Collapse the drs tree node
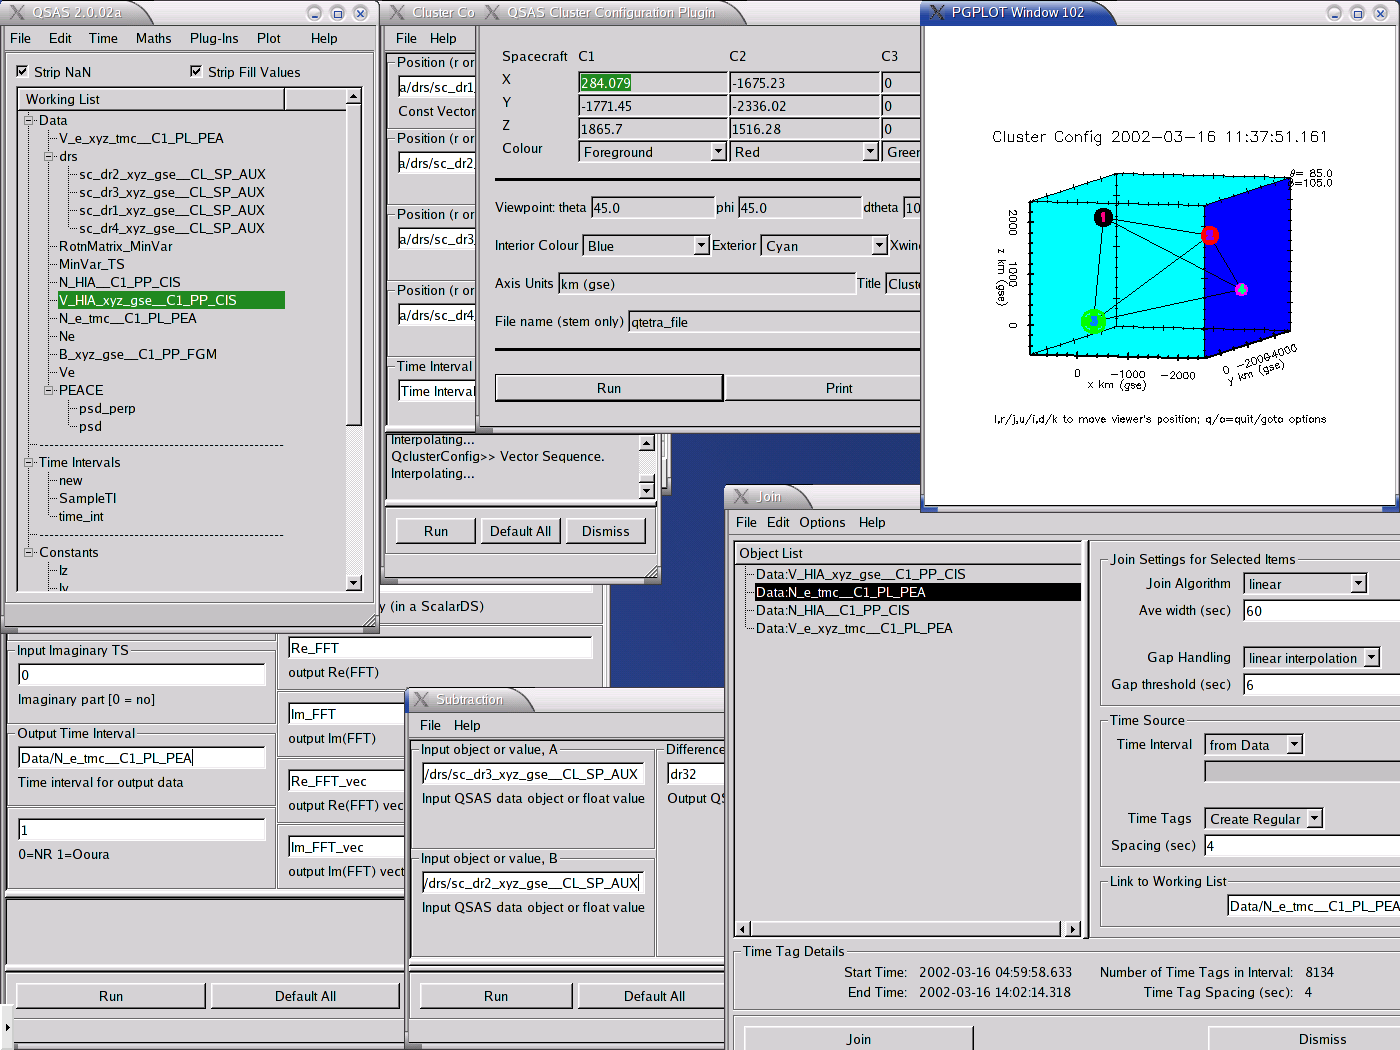Image resolution: width=1400 pixels, height=1050 pixels. 49,156
